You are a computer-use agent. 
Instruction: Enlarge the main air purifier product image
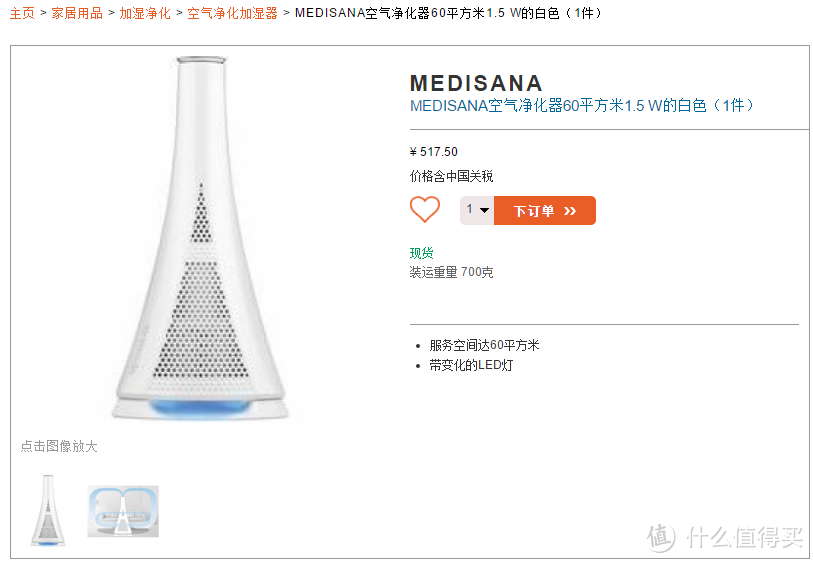click(201, 238)
